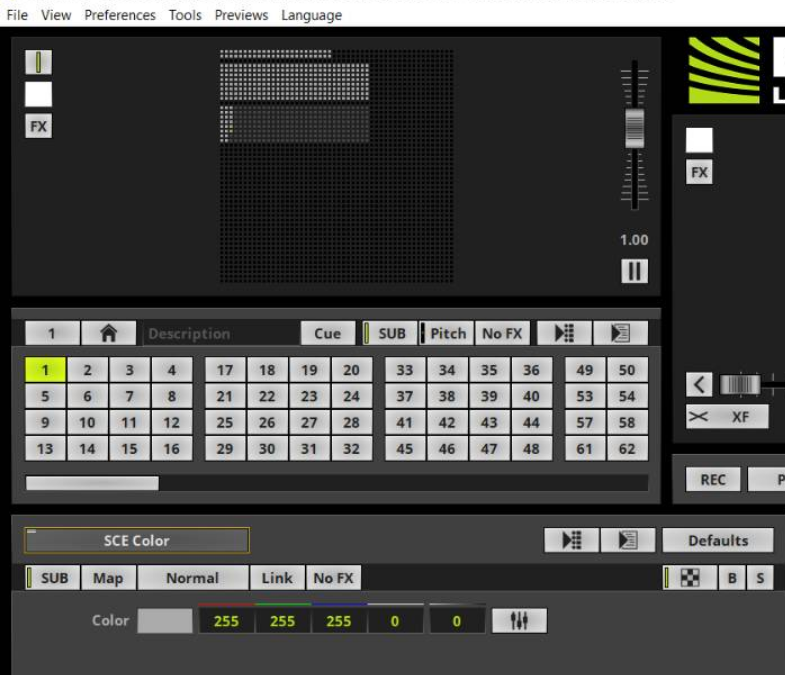Toggle SUB in storage place bar
Image resolution: width=785 pixels, height=675 pixels.
tap(385, 334)
